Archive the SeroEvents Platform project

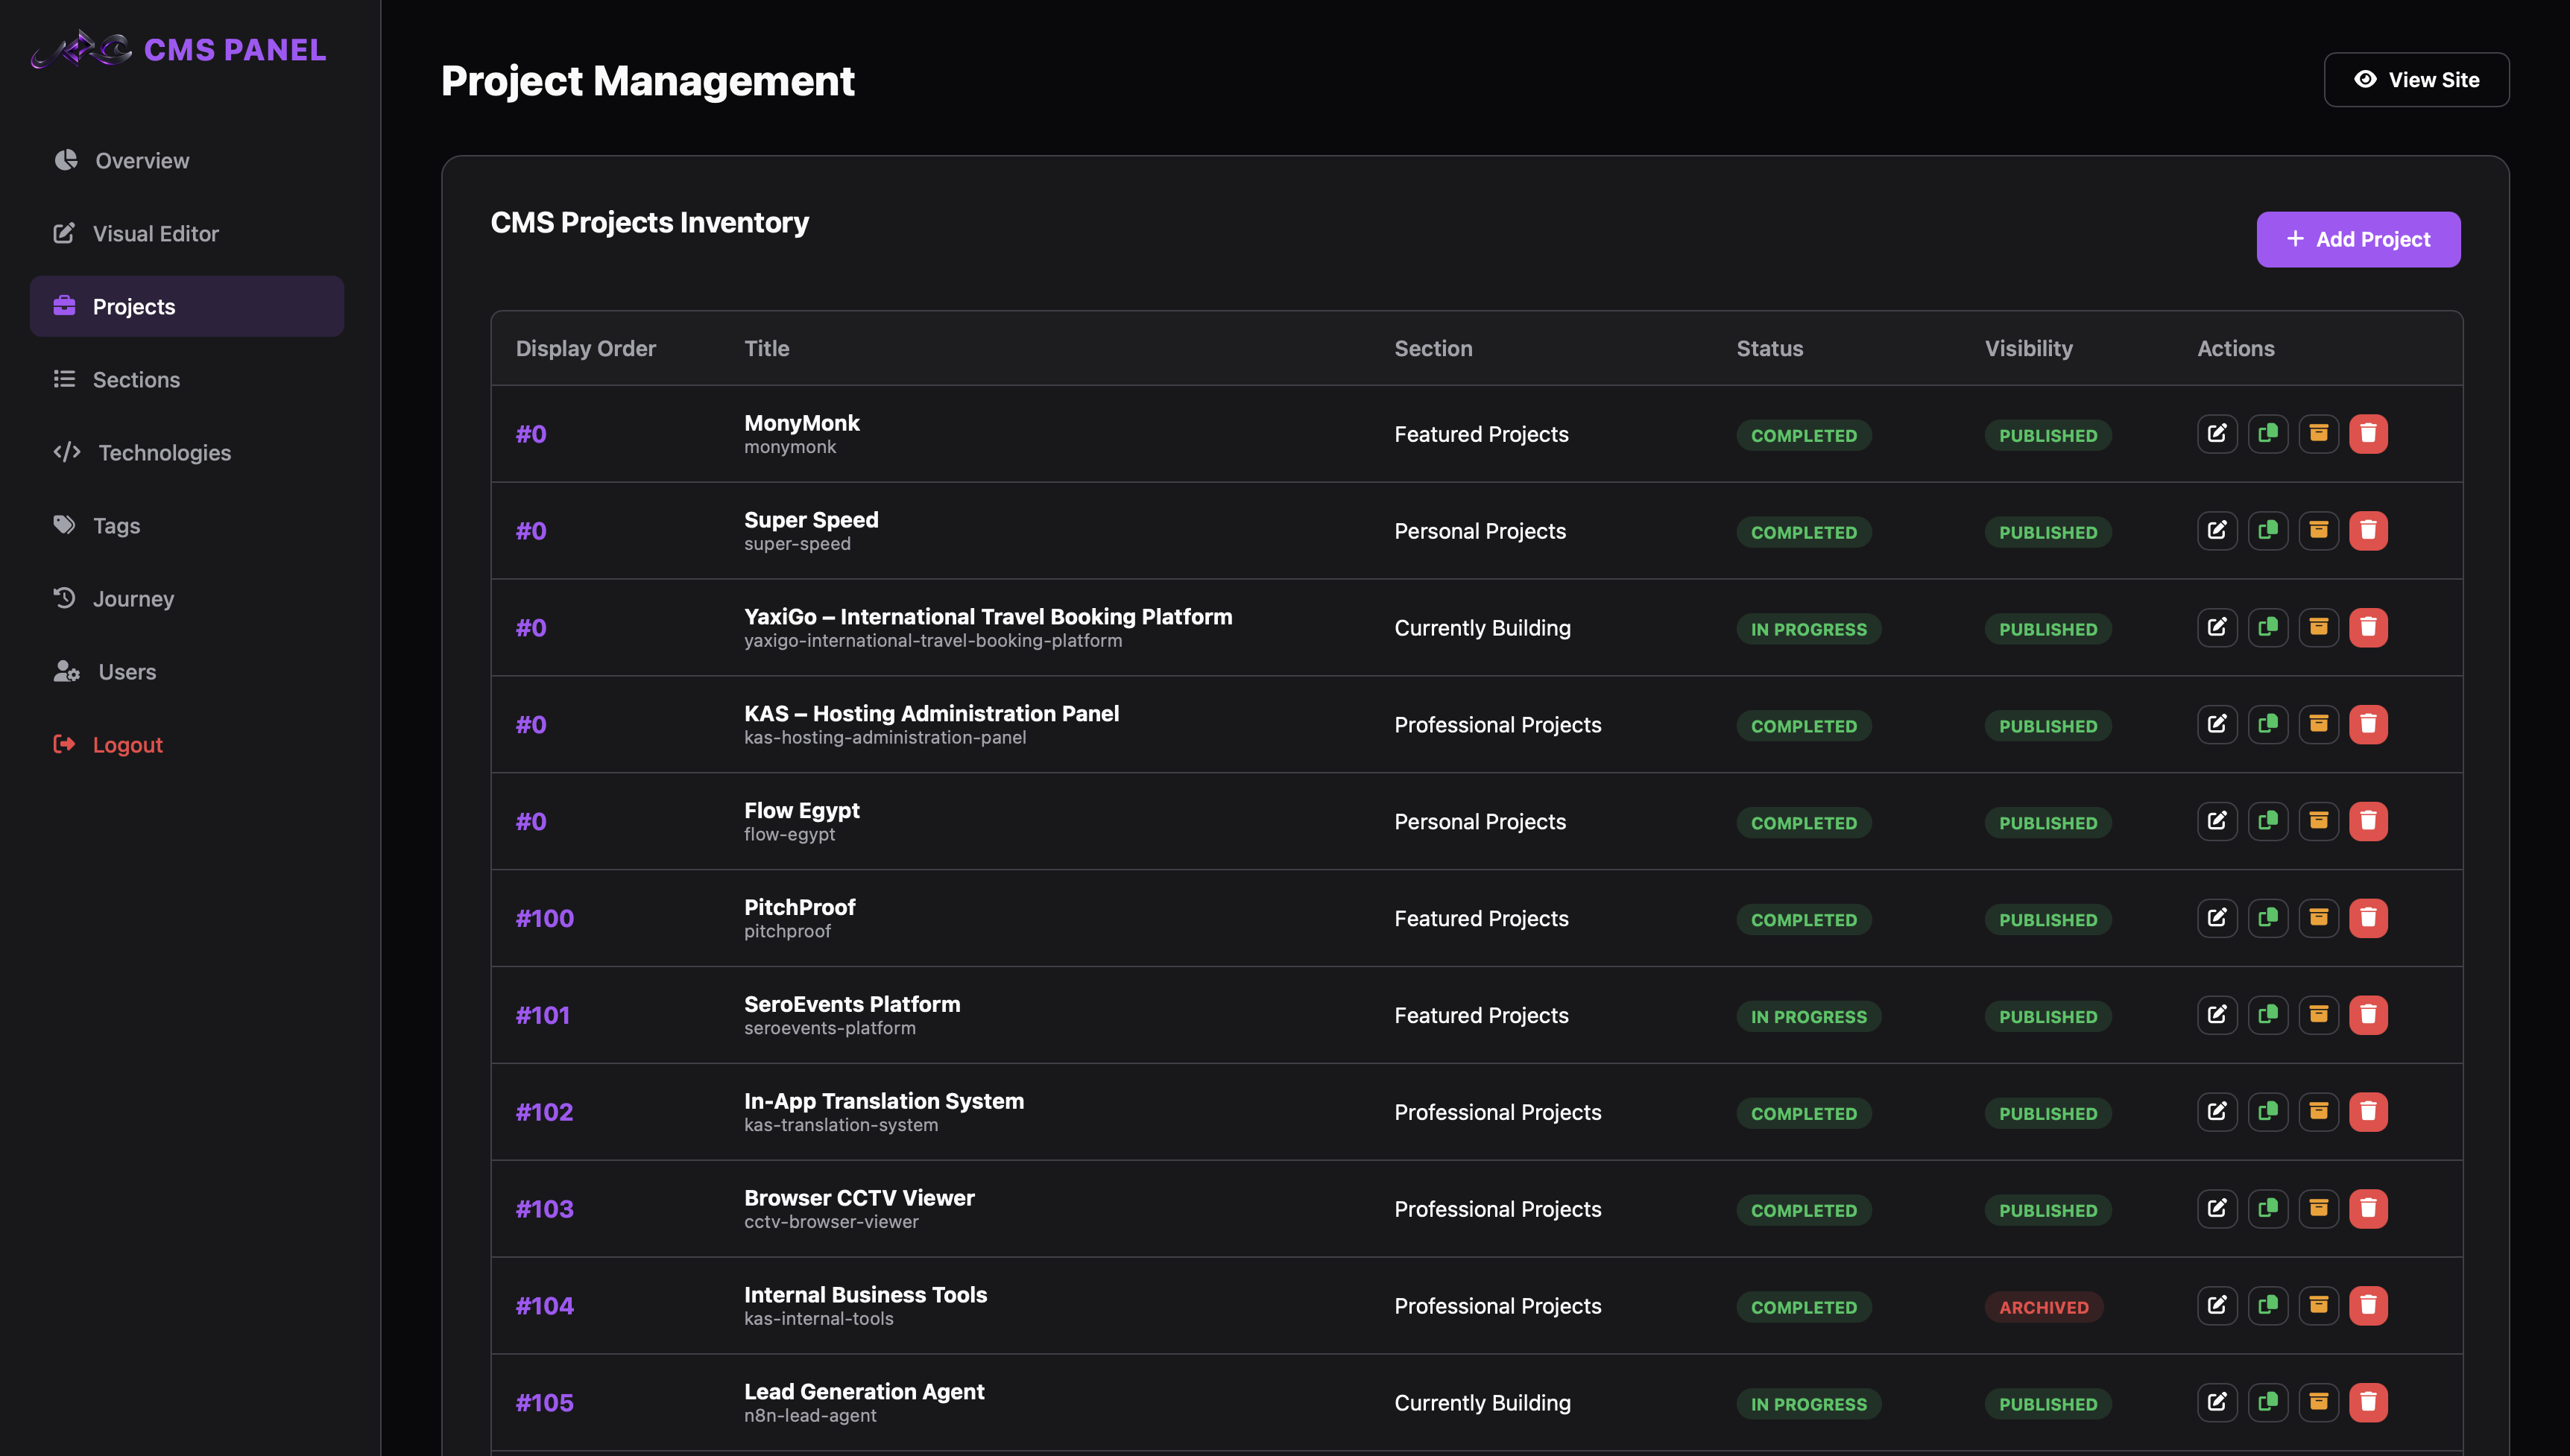point(2318,1015)
